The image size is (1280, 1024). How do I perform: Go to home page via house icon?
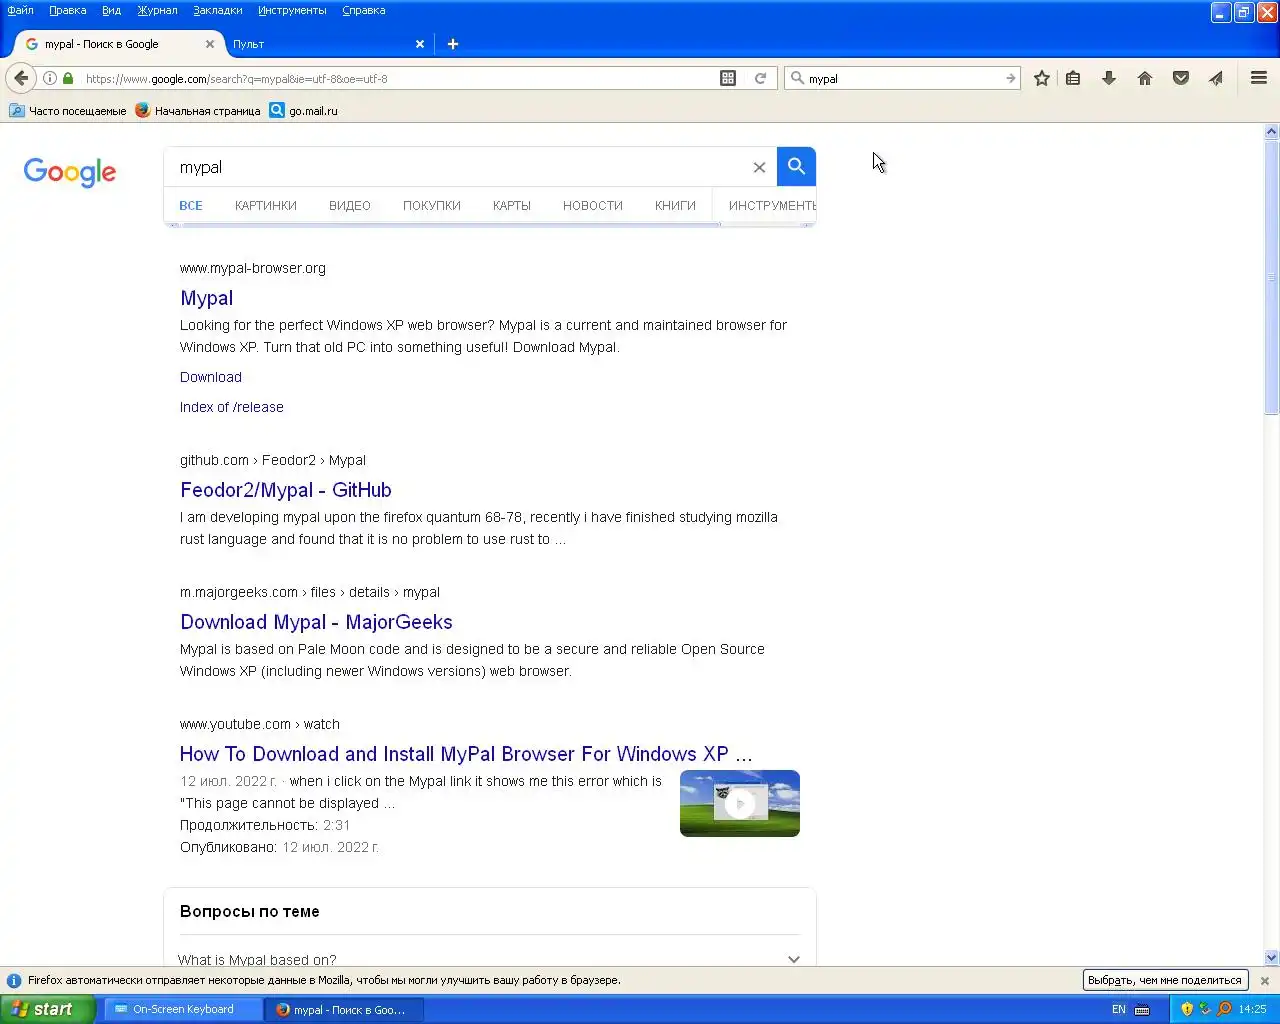click(x=1145, y=78)
